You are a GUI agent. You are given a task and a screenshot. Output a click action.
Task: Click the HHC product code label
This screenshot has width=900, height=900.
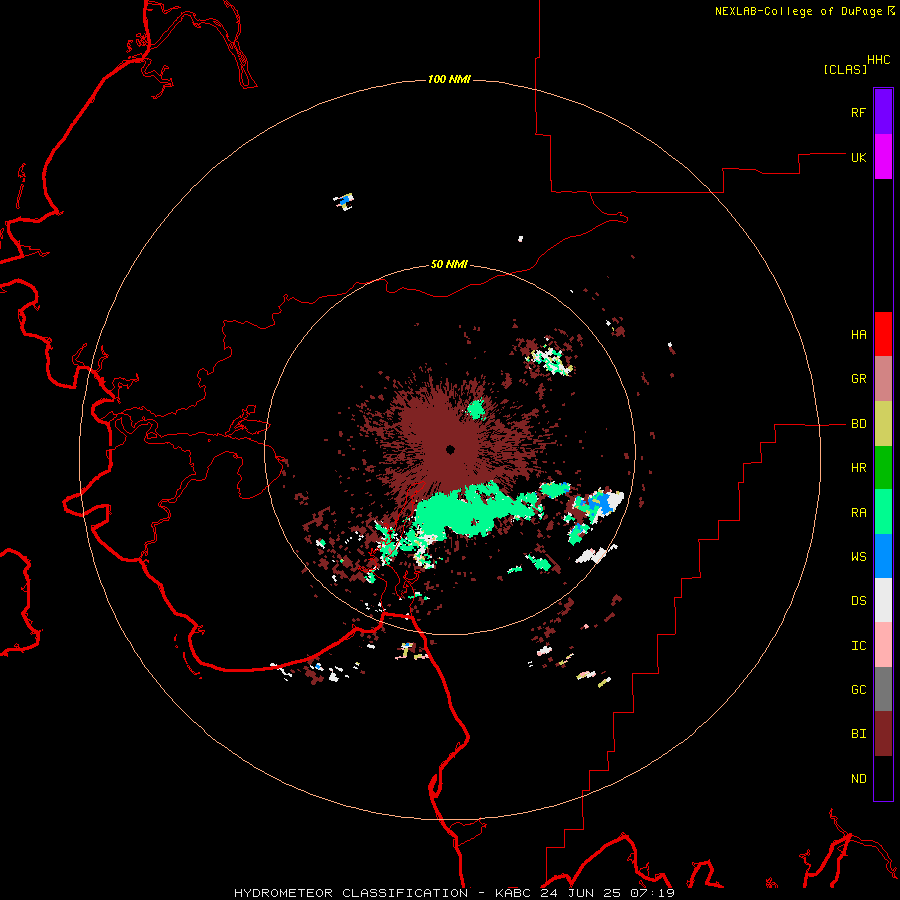click(x=878, y=60)
